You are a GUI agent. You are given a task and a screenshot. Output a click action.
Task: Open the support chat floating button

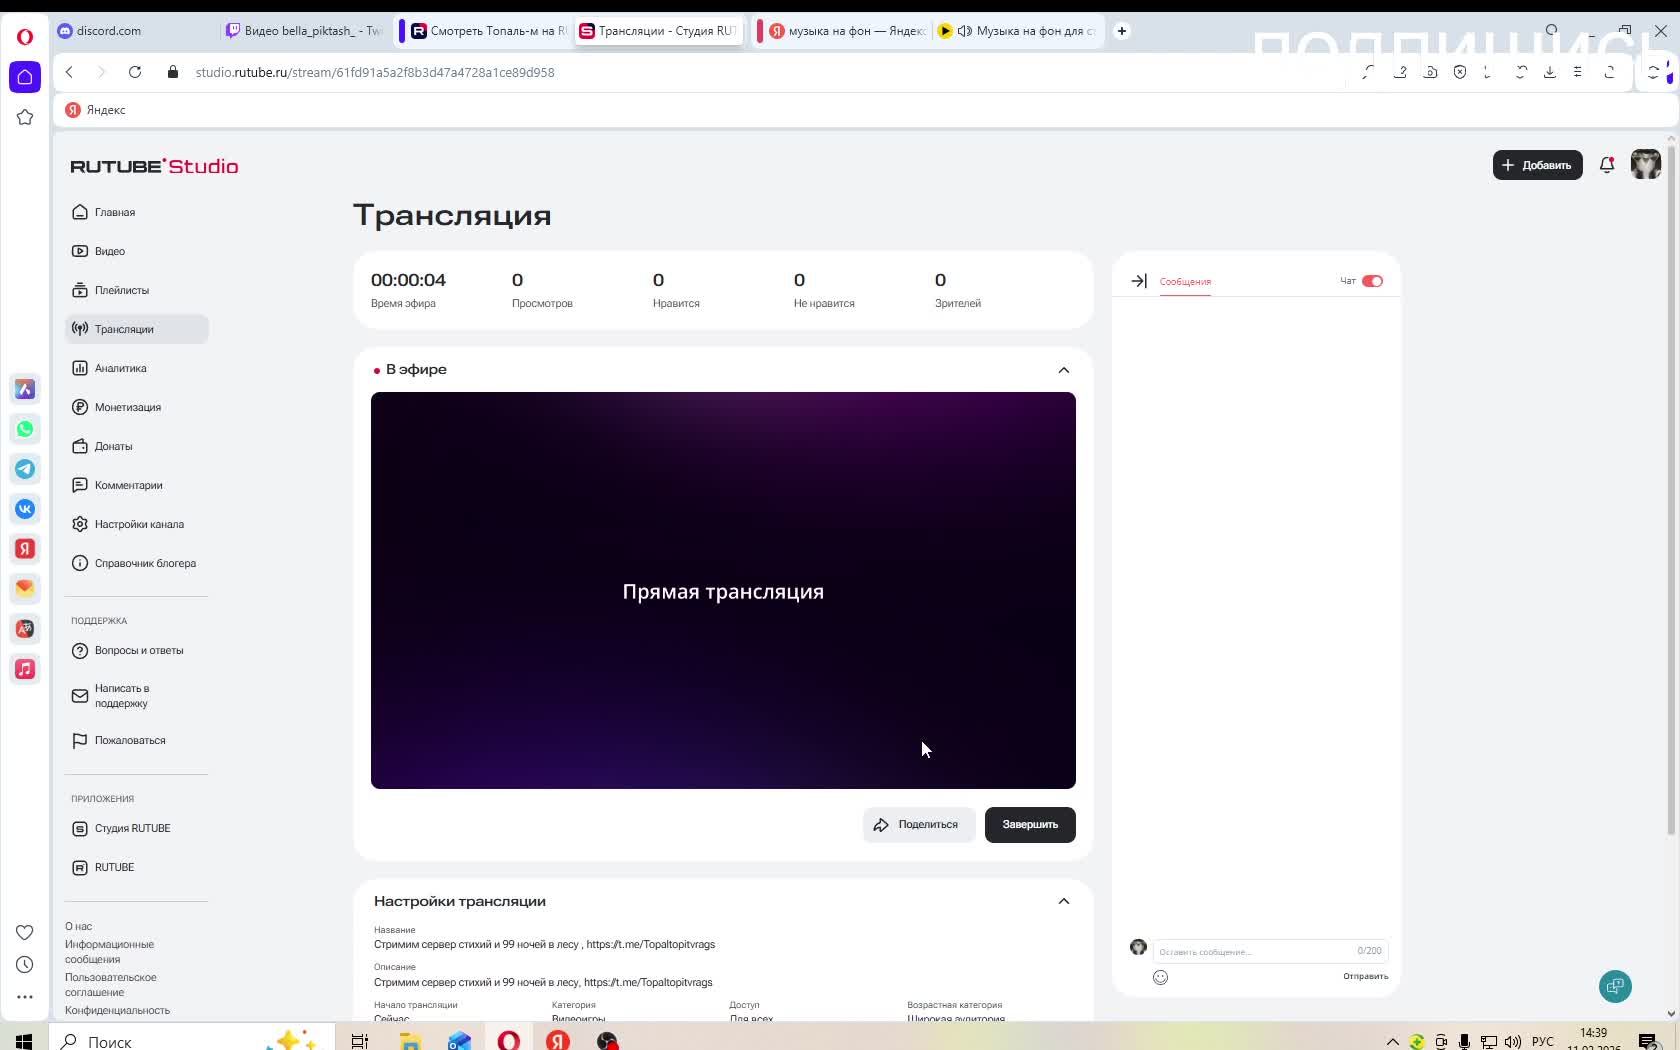tap(1615, 986)
